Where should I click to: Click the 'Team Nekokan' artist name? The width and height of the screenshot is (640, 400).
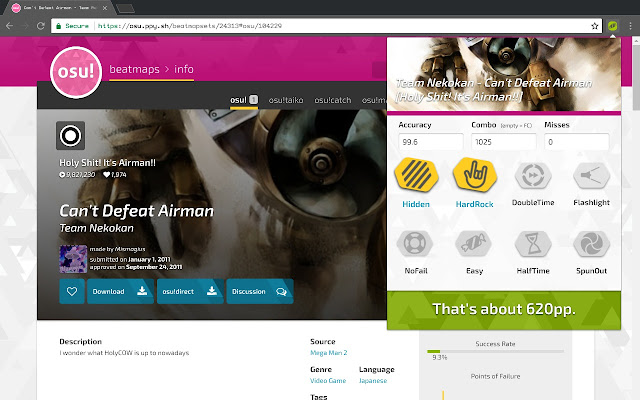tap(96, 228)
